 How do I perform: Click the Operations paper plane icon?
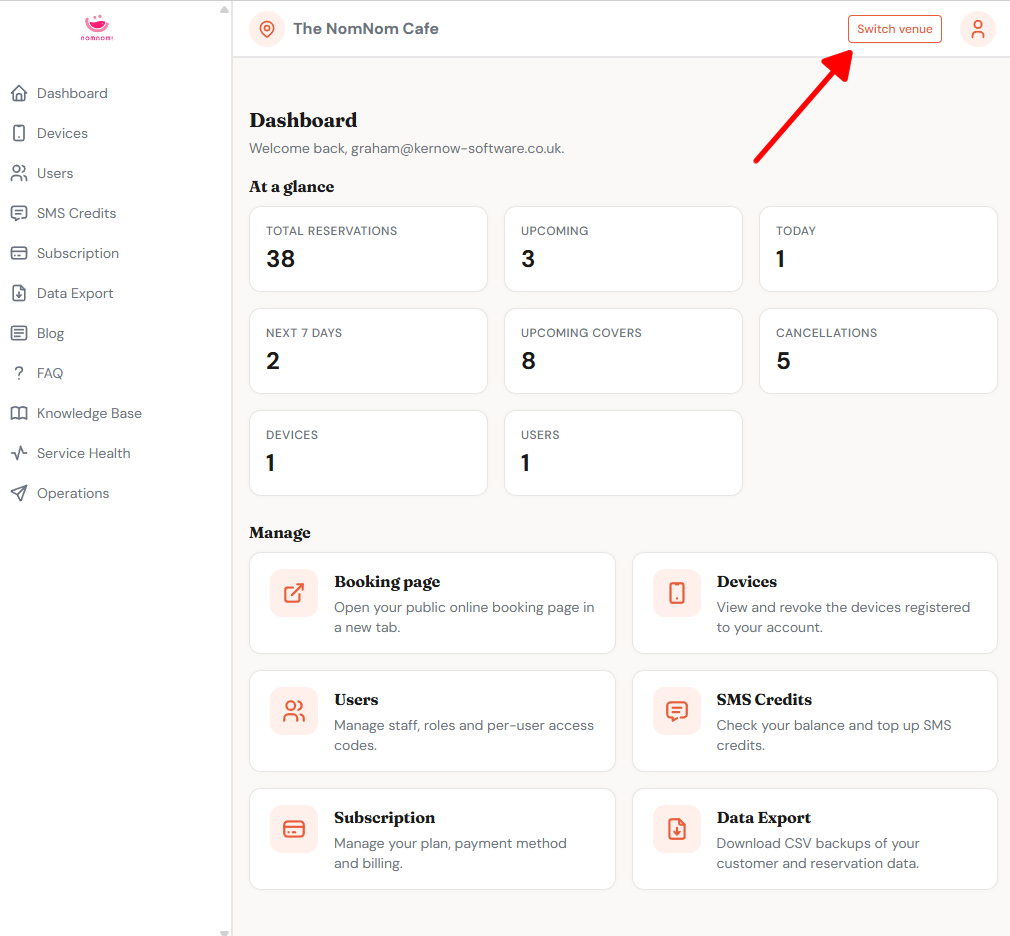19,493
